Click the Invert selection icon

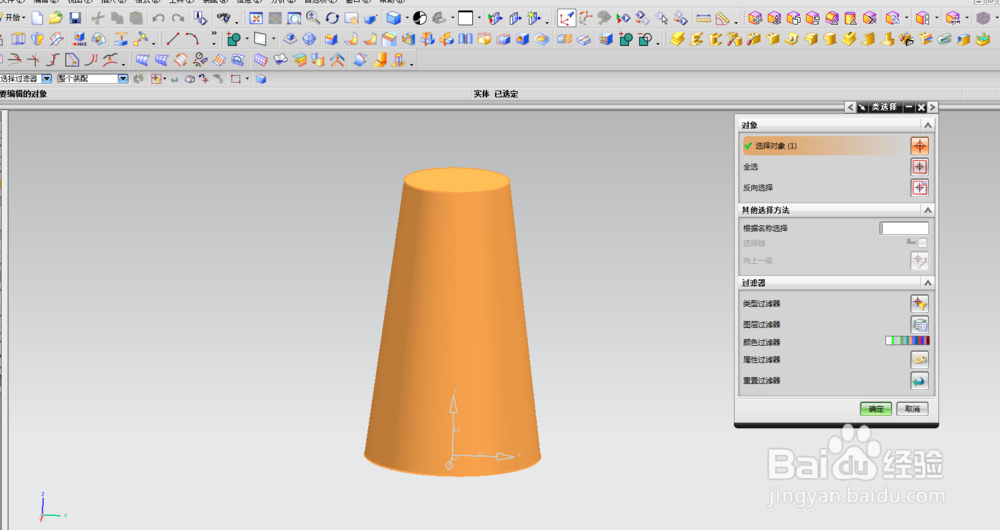919,188
